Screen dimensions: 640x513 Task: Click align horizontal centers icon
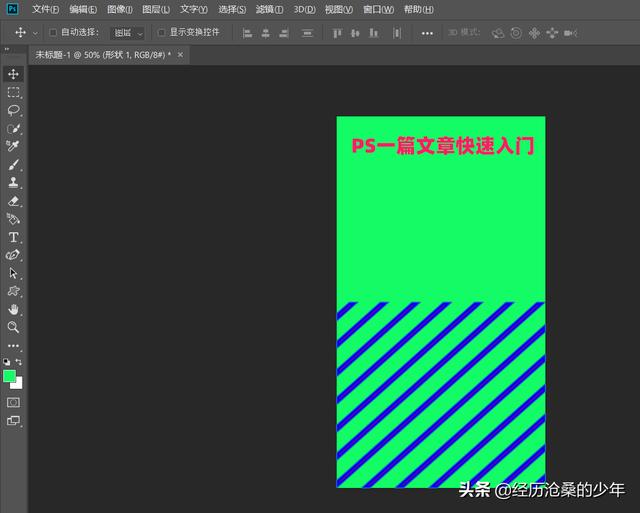265,33
